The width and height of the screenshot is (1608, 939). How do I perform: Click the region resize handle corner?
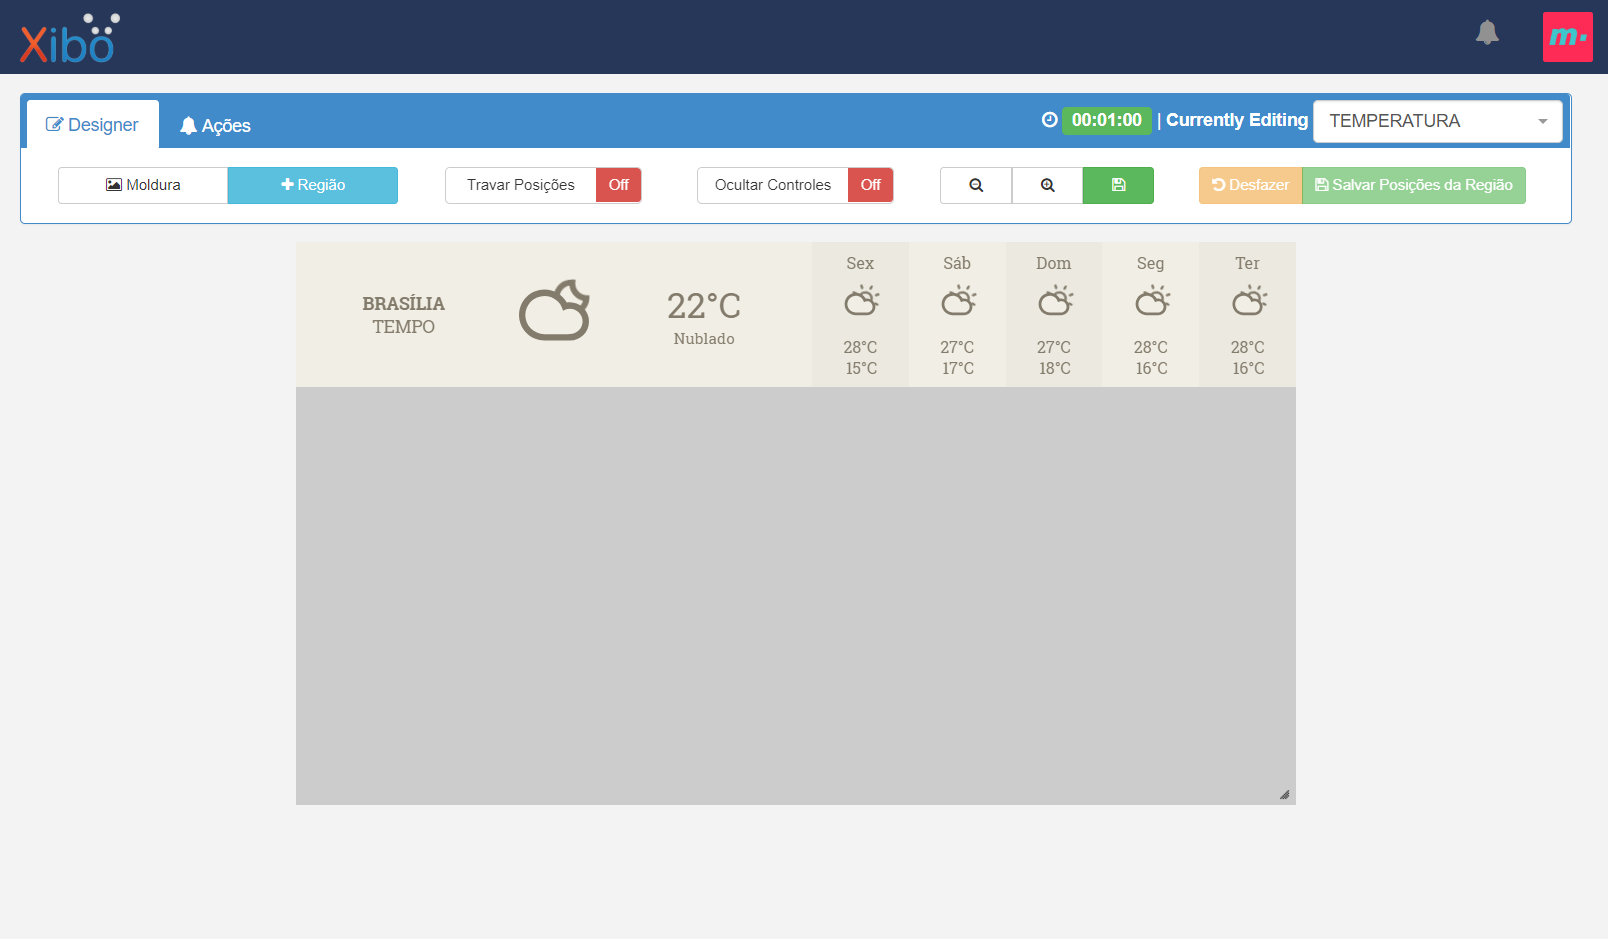(1285, 795)
